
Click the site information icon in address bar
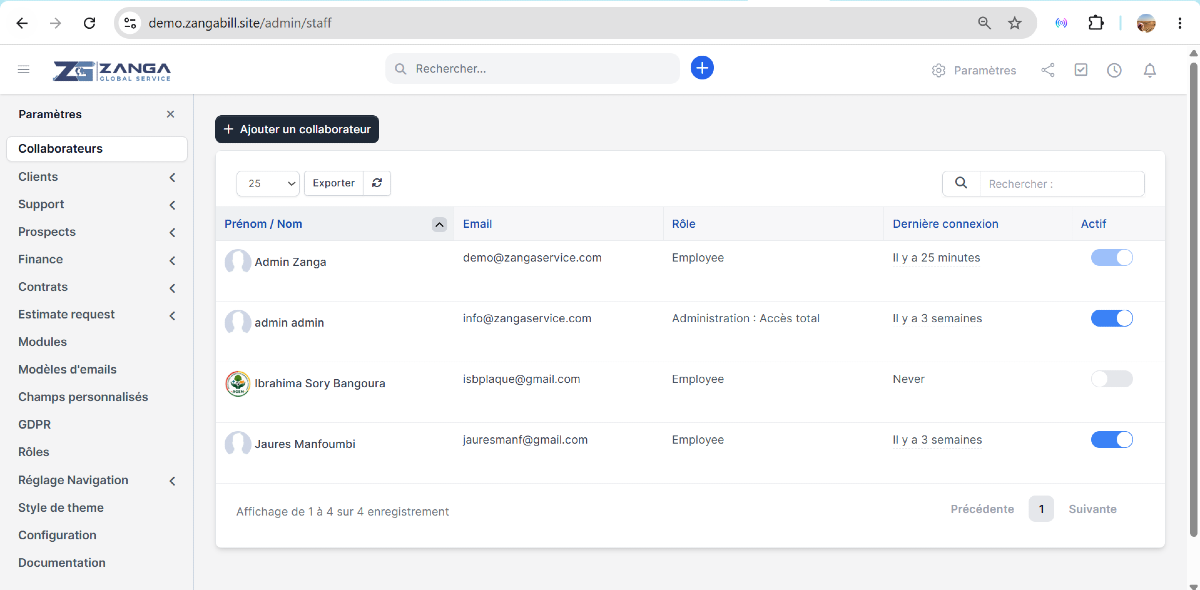coord(130,22)
